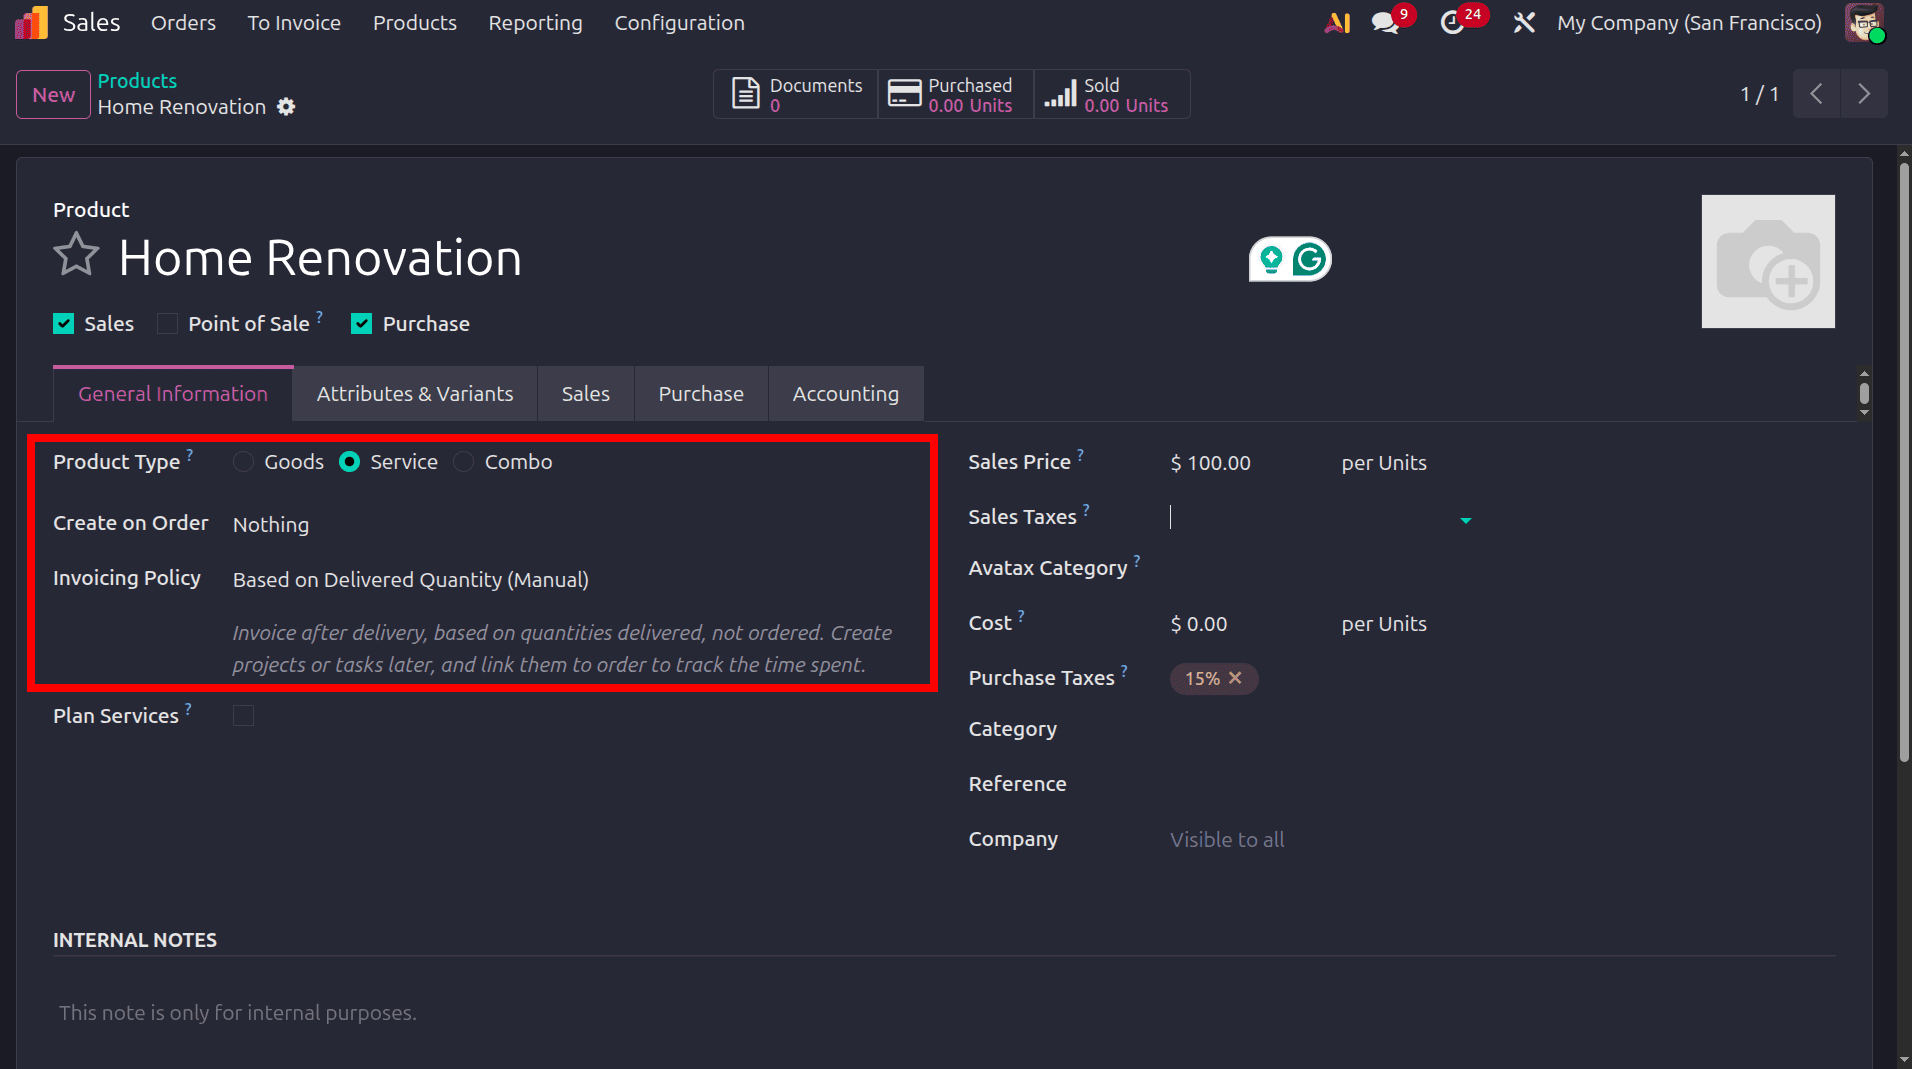This screenshot has width=1912, height=1069.
Task: Remove the 15% purchase tax tag
Action: point(1236,678)
